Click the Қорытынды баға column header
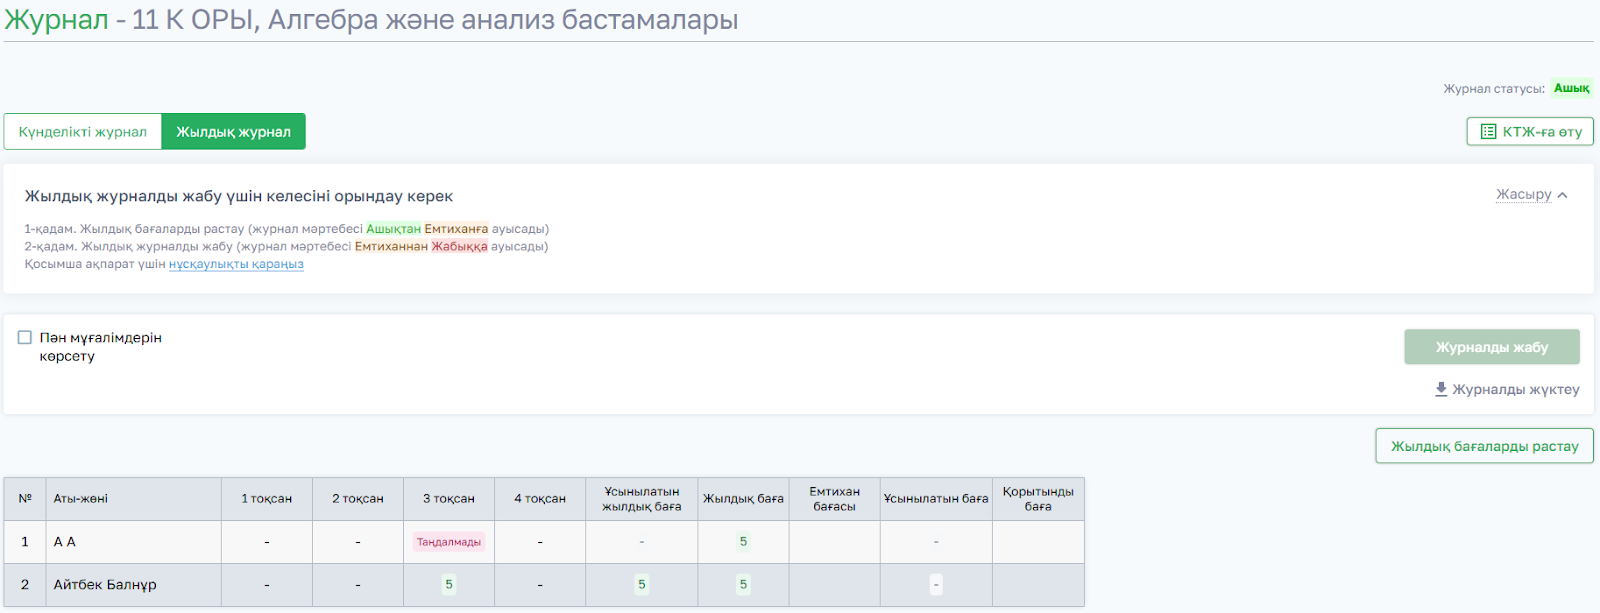Image resolution: width=1600 pixels, height=613 pixels. tap(1038, 498)
